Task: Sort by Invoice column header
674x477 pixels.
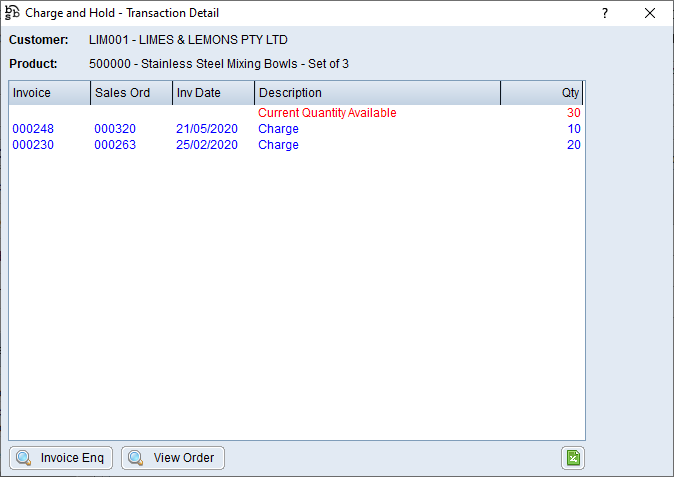Action: pyautogui.click(x=48, y=93)
